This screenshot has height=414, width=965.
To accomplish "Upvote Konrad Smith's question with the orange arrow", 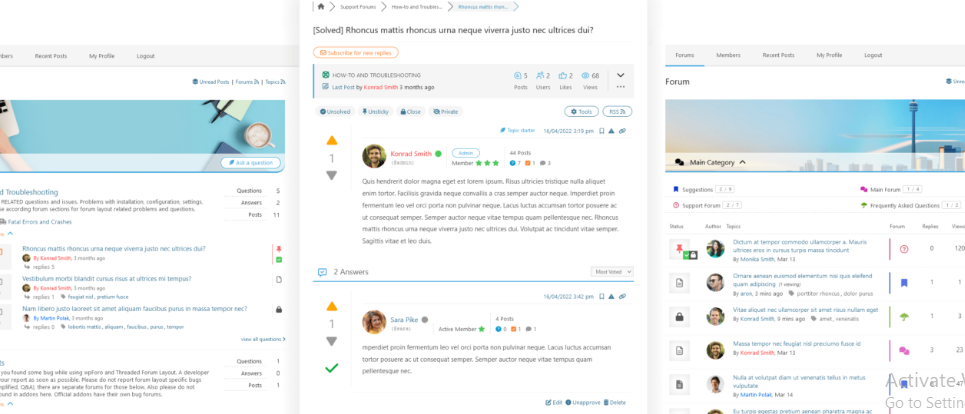I will [332, 140].
